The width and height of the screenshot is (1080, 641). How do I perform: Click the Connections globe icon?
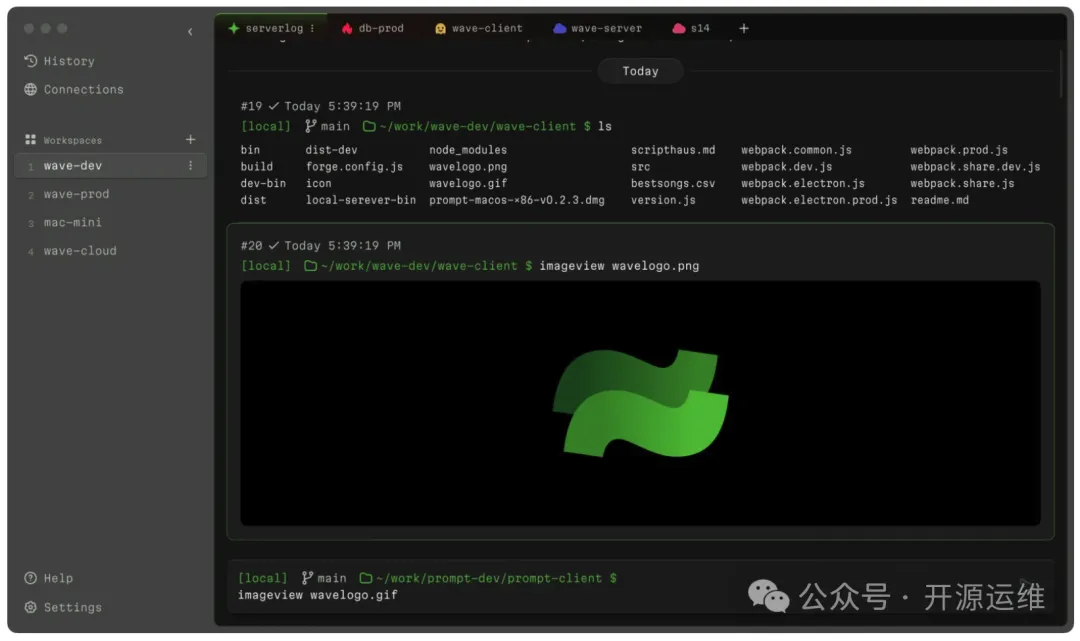click(30, 89)
